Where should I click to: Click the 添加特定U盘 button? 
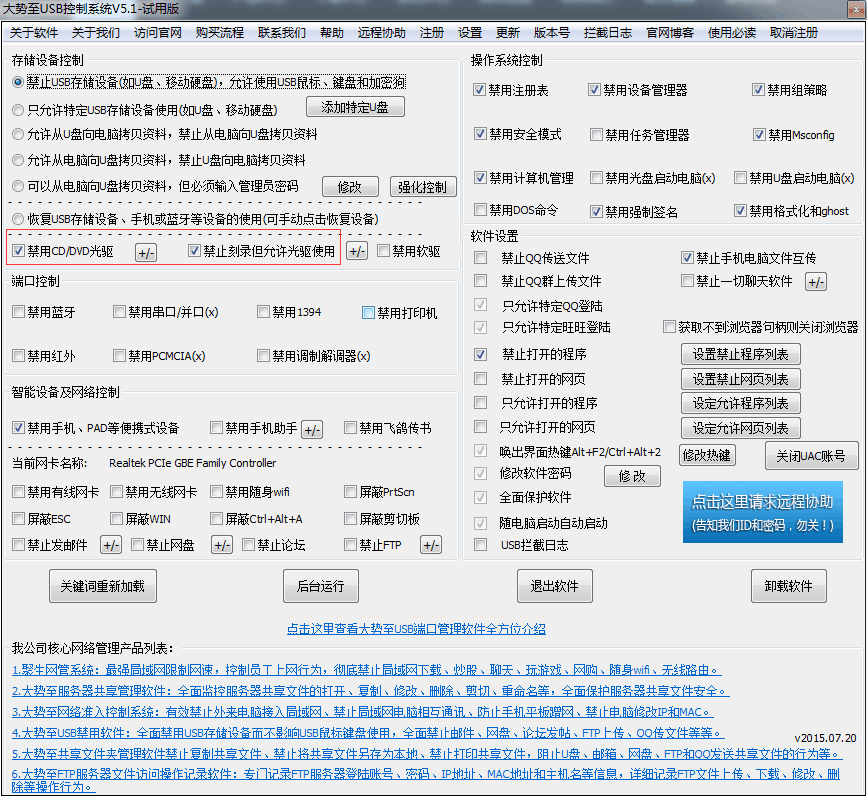coord(354,107)
